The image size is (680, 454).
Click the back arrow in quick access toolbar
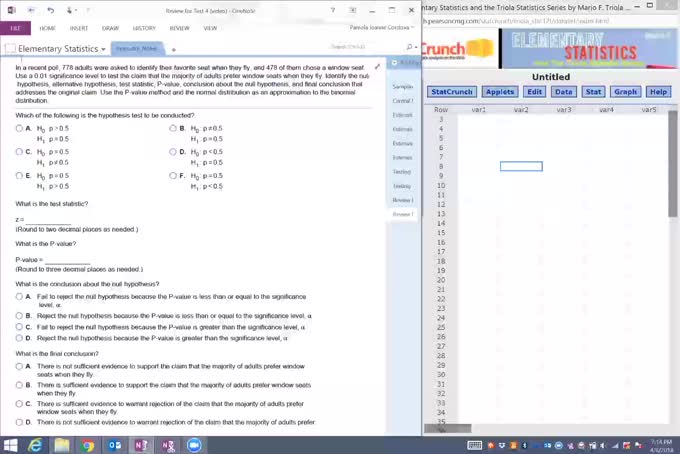click(x=31, y=10)
